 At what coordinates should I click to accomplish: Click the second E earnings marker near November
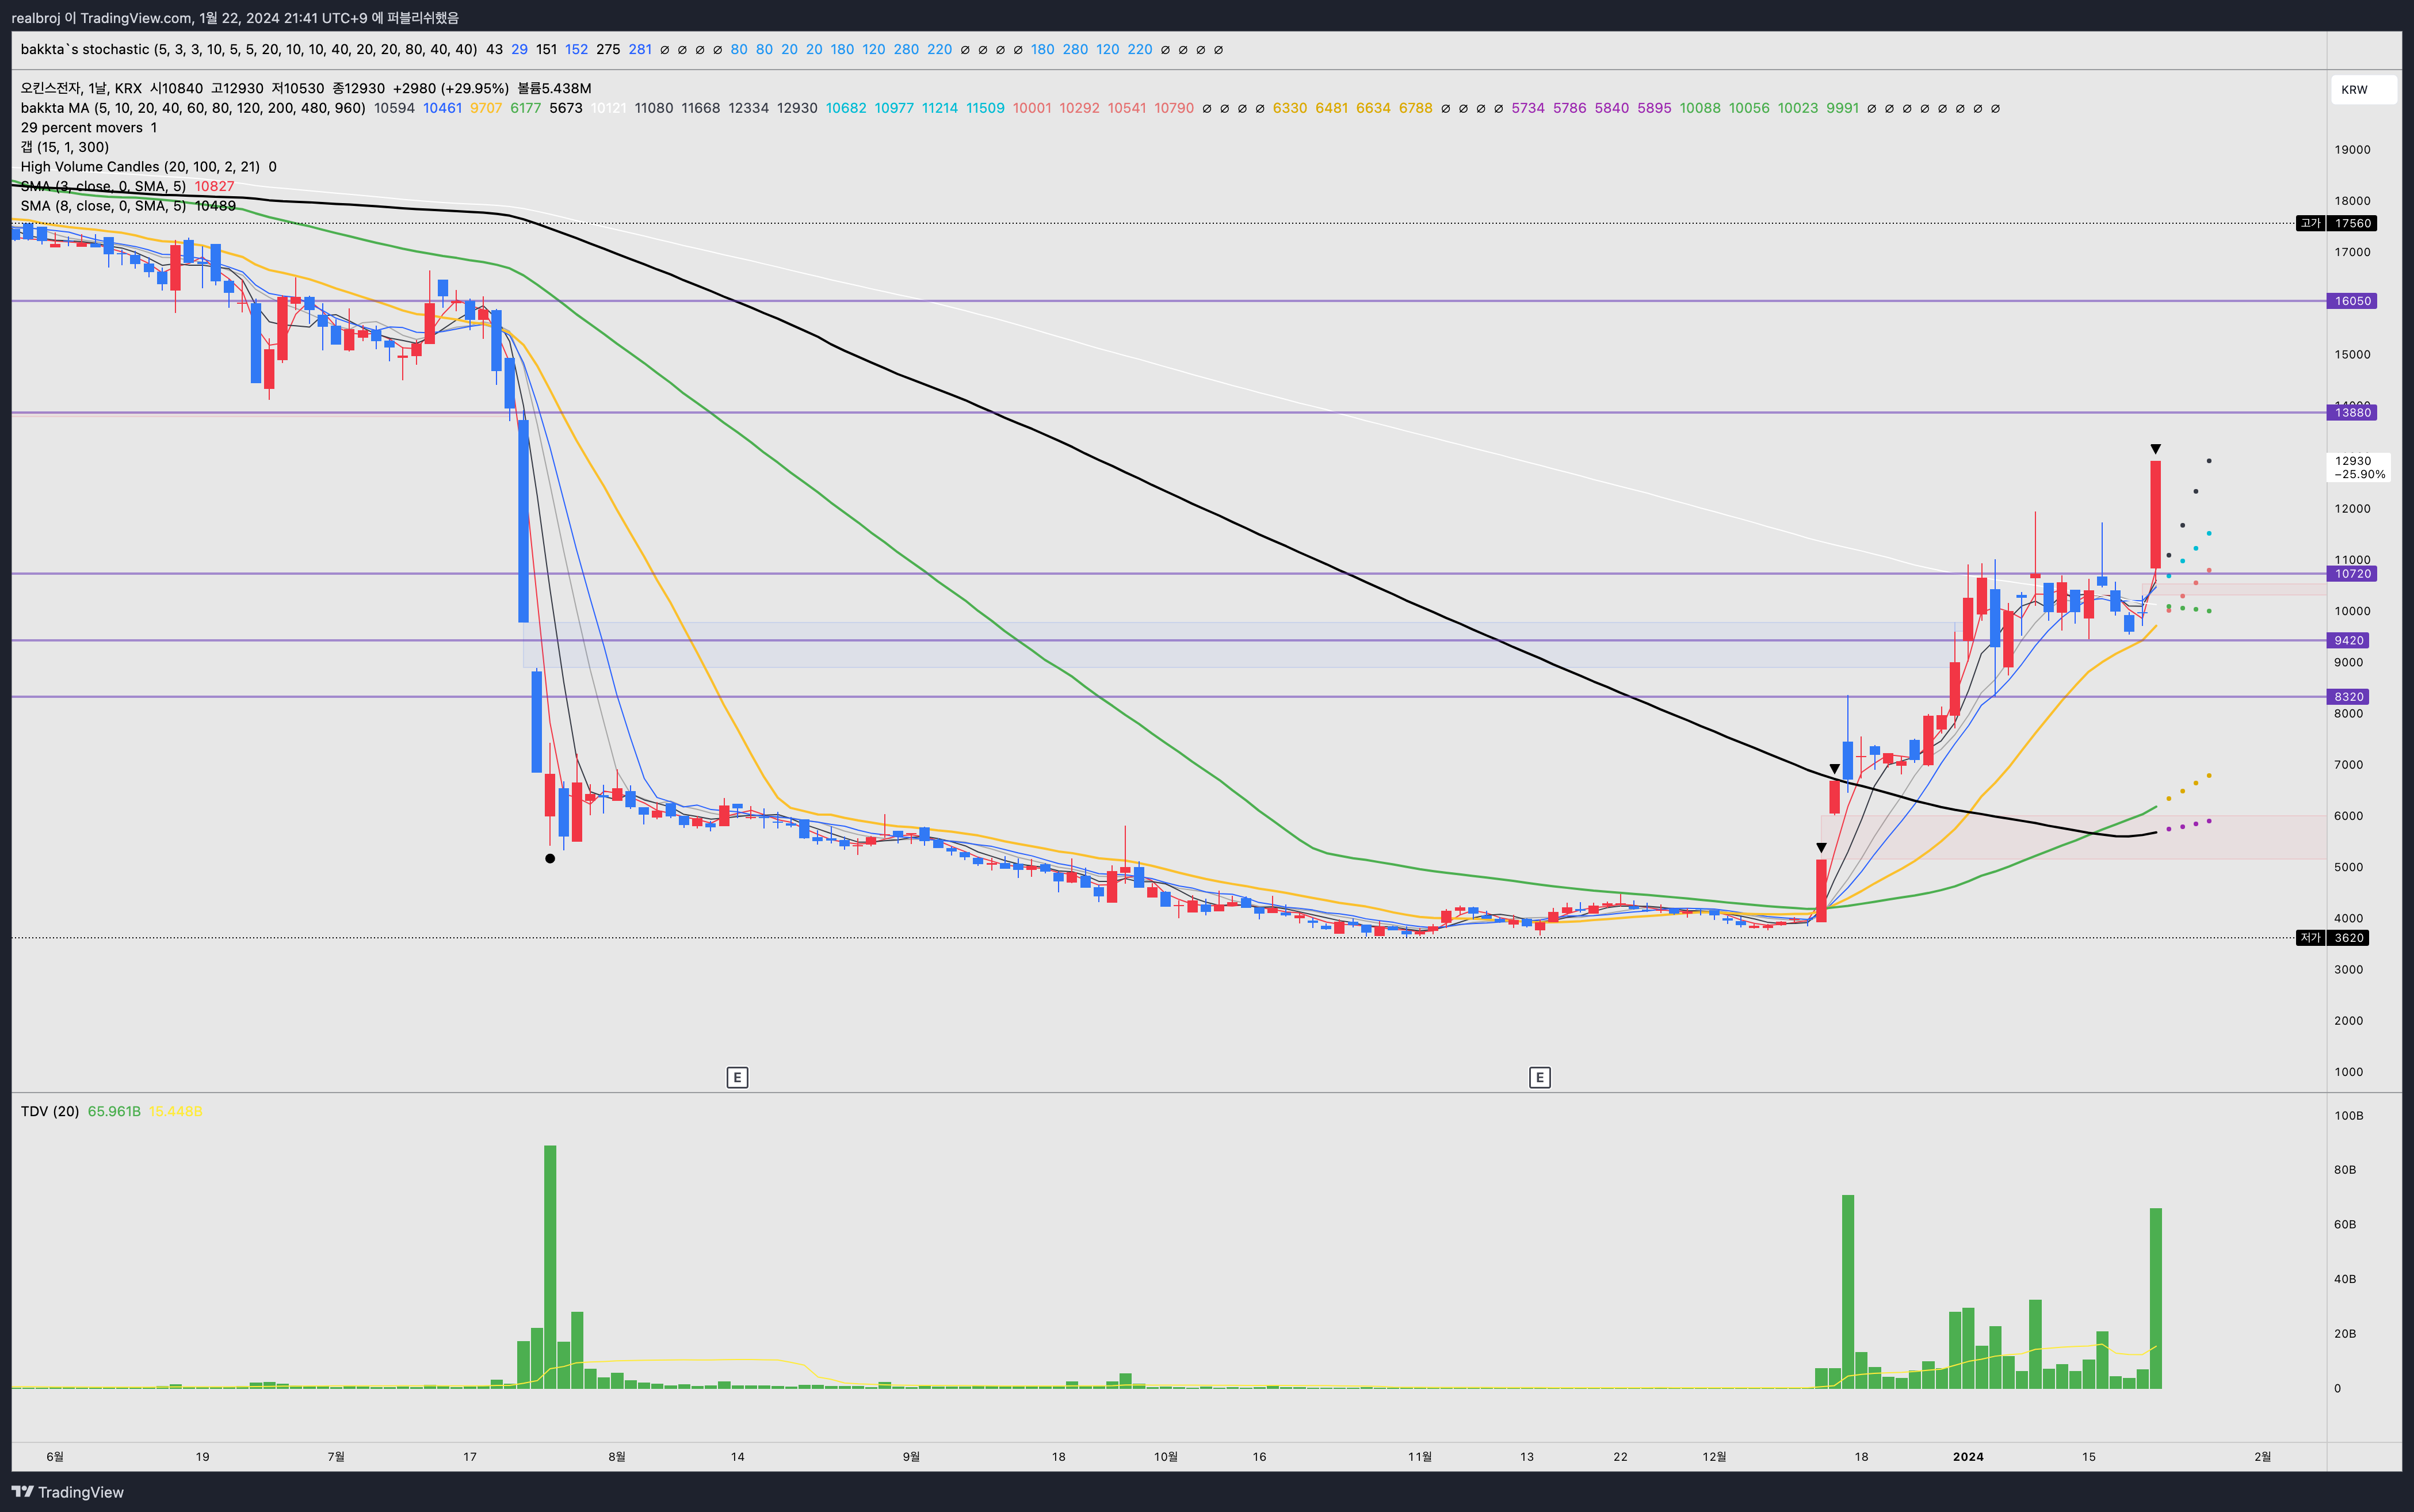1539,1077
